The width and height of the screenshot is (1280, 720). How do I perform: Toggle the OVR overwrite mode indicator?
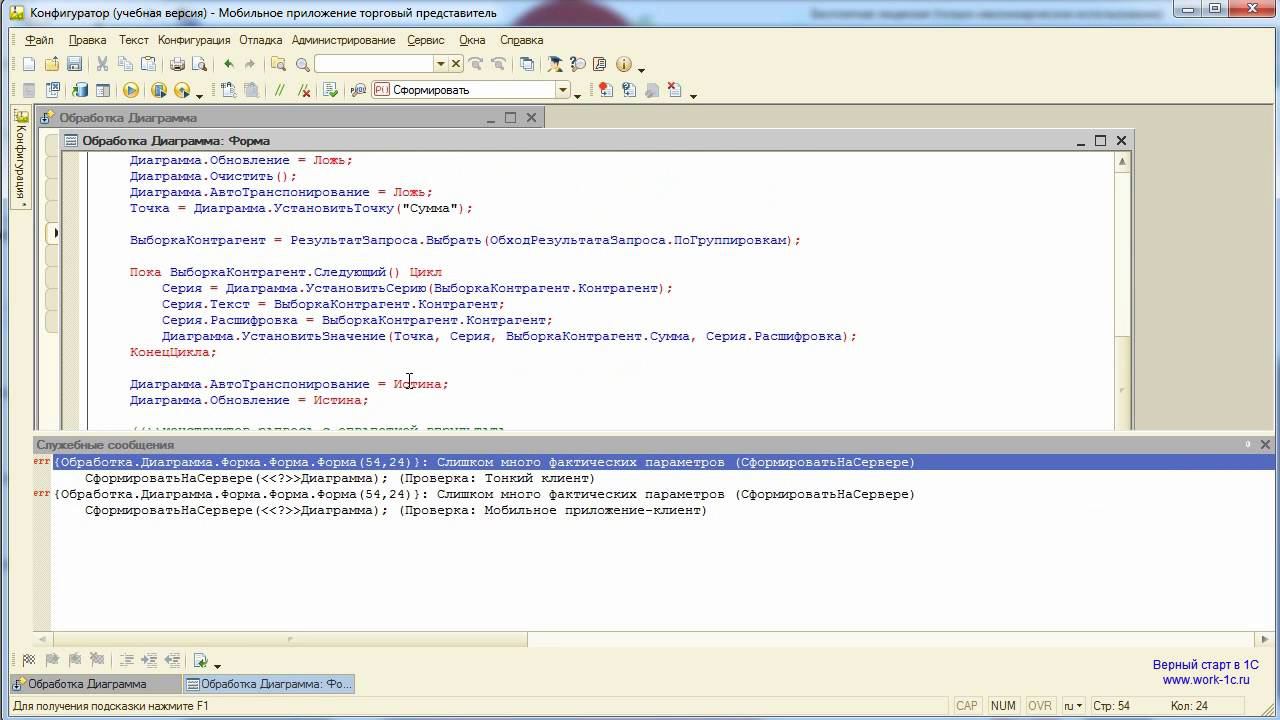click(x=1040, y=706)
